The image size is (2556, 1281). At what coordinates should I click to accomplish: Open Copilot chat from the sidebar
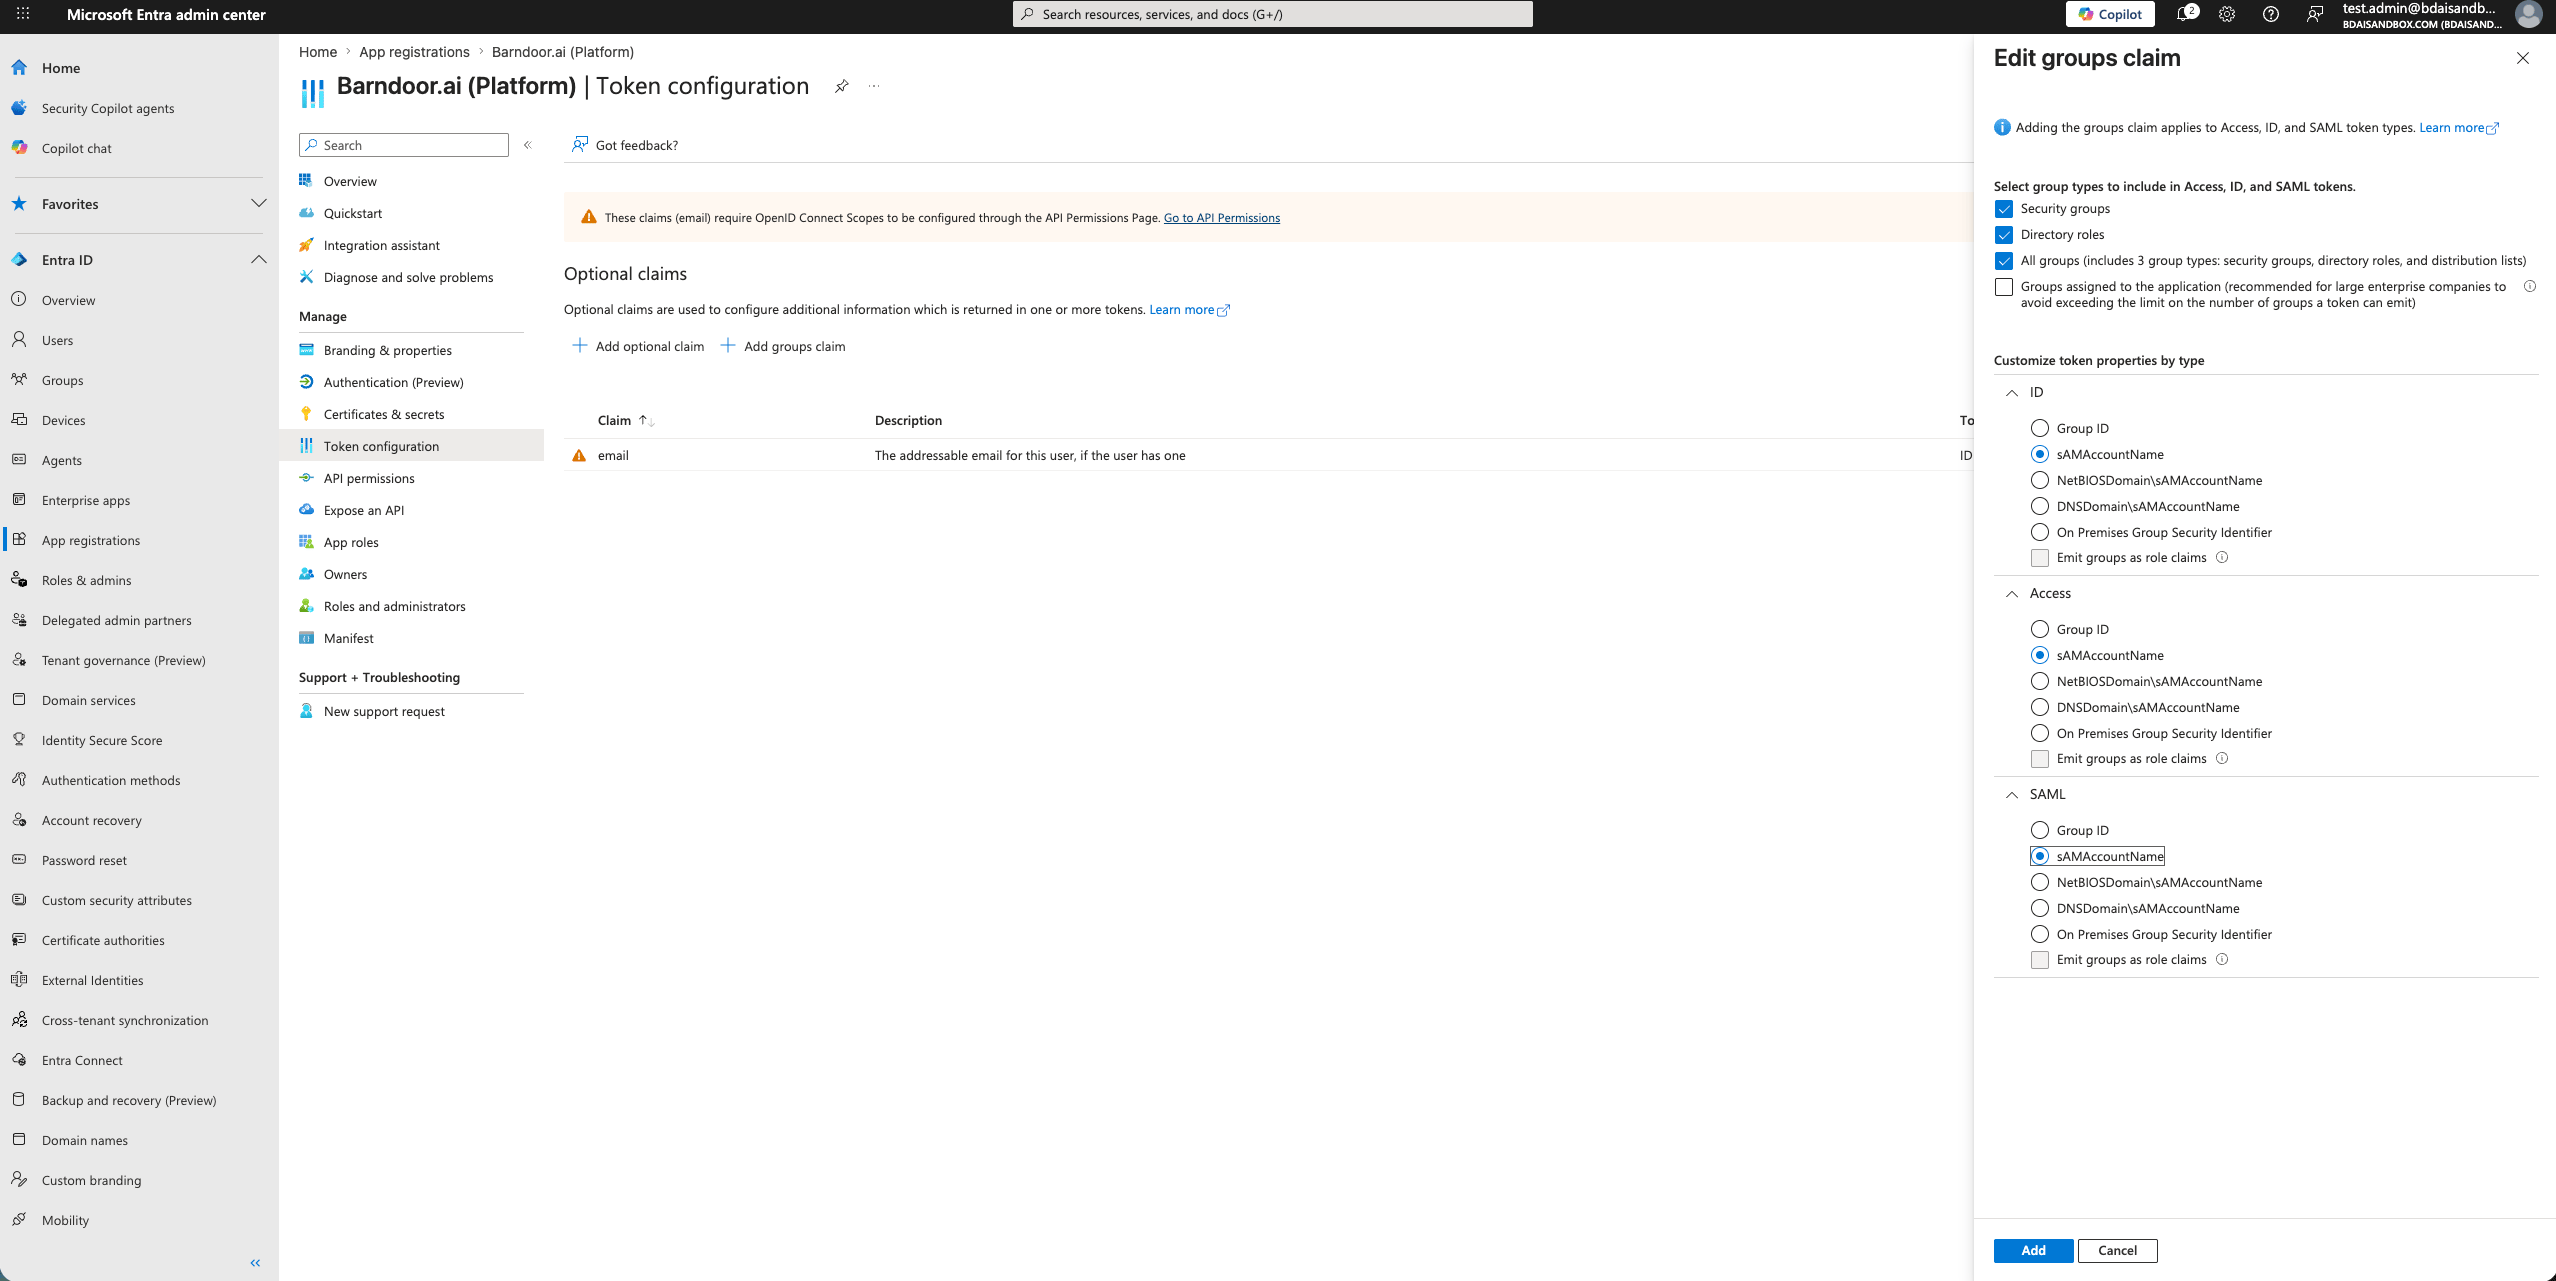77,148
